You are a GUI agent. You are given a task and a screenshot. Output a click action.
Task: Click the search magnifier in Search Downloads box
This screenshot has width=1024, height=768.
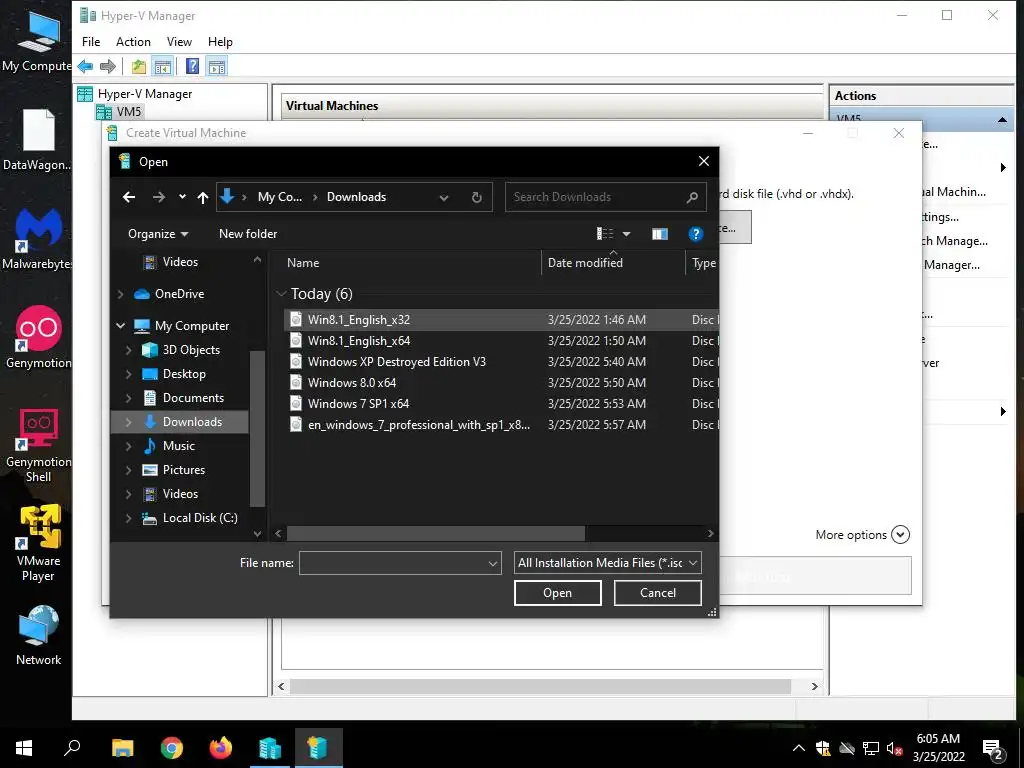tap(692, 197)
